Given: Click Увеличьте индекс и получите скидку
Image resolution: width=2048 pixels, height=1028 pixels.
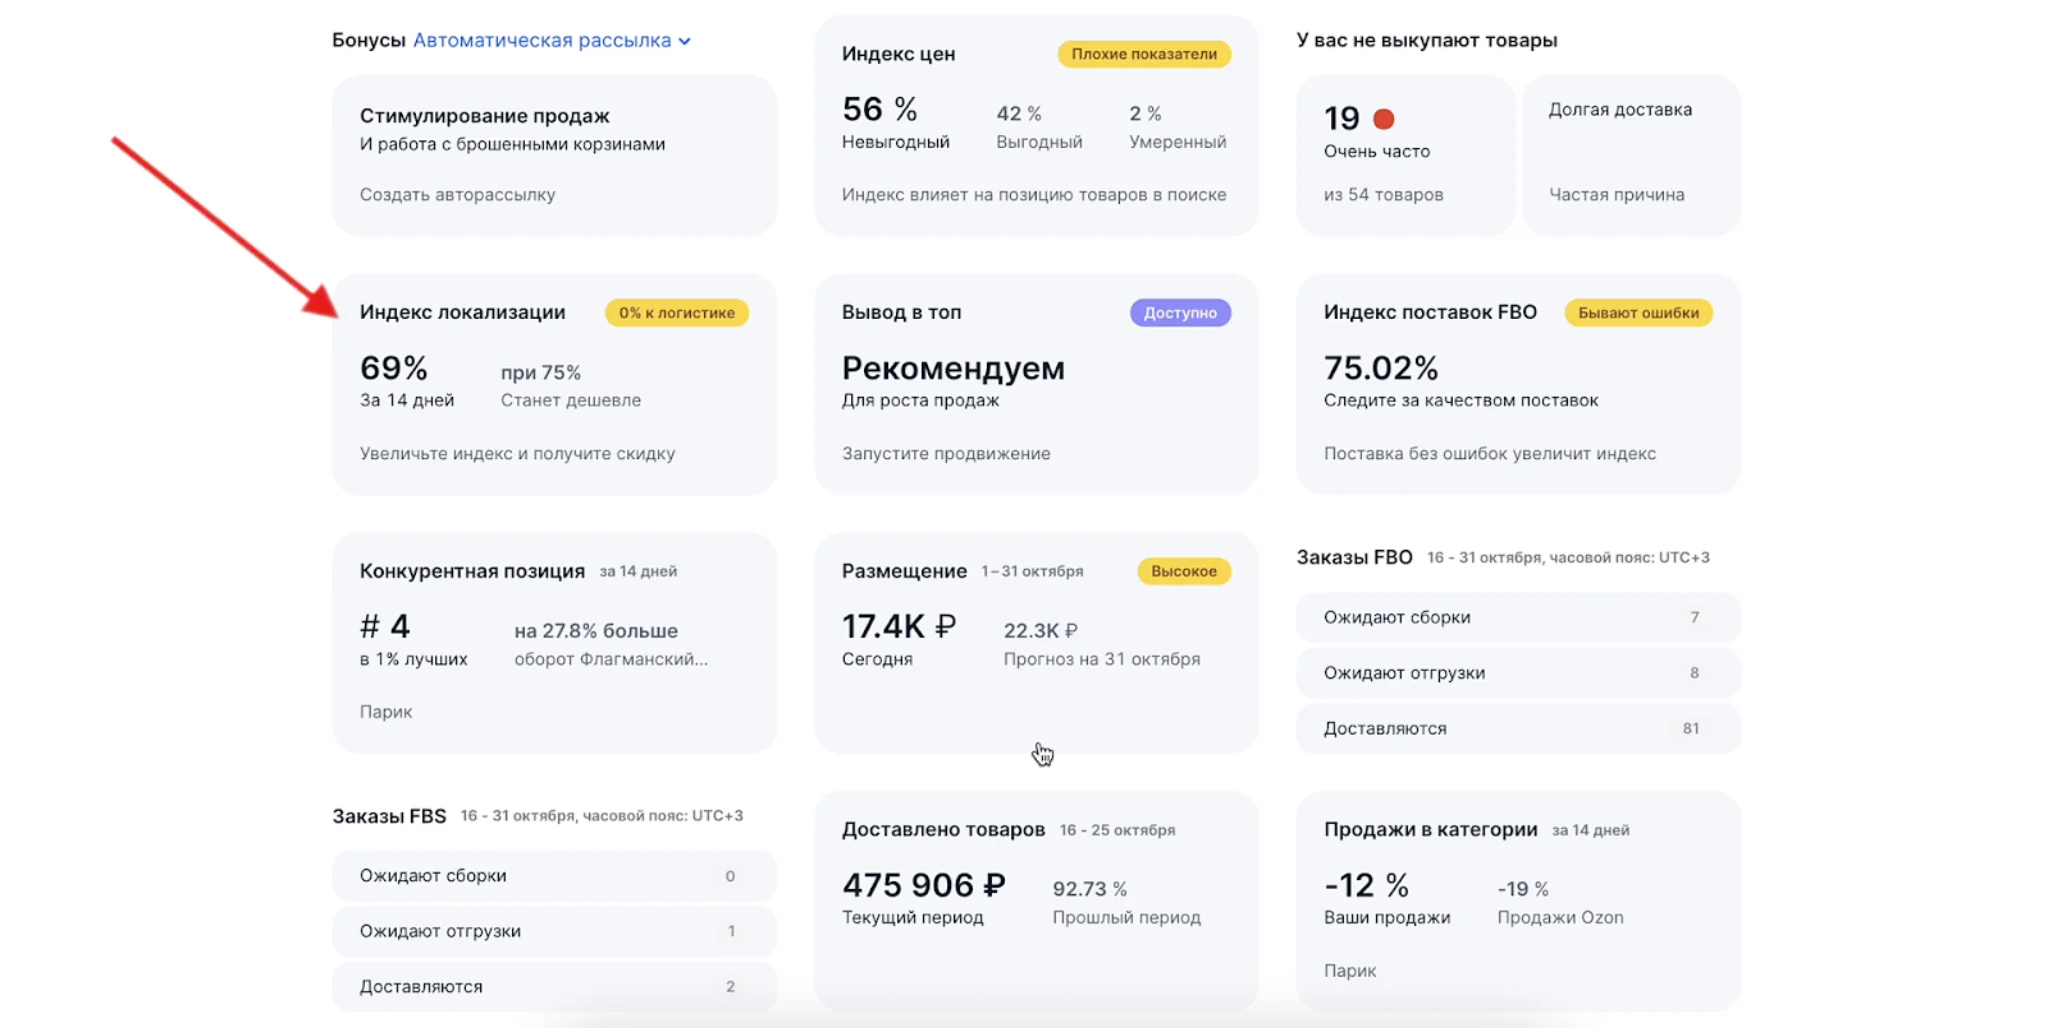Looking at the screenshot, I should pyautogui.click(x=516, y=453).
